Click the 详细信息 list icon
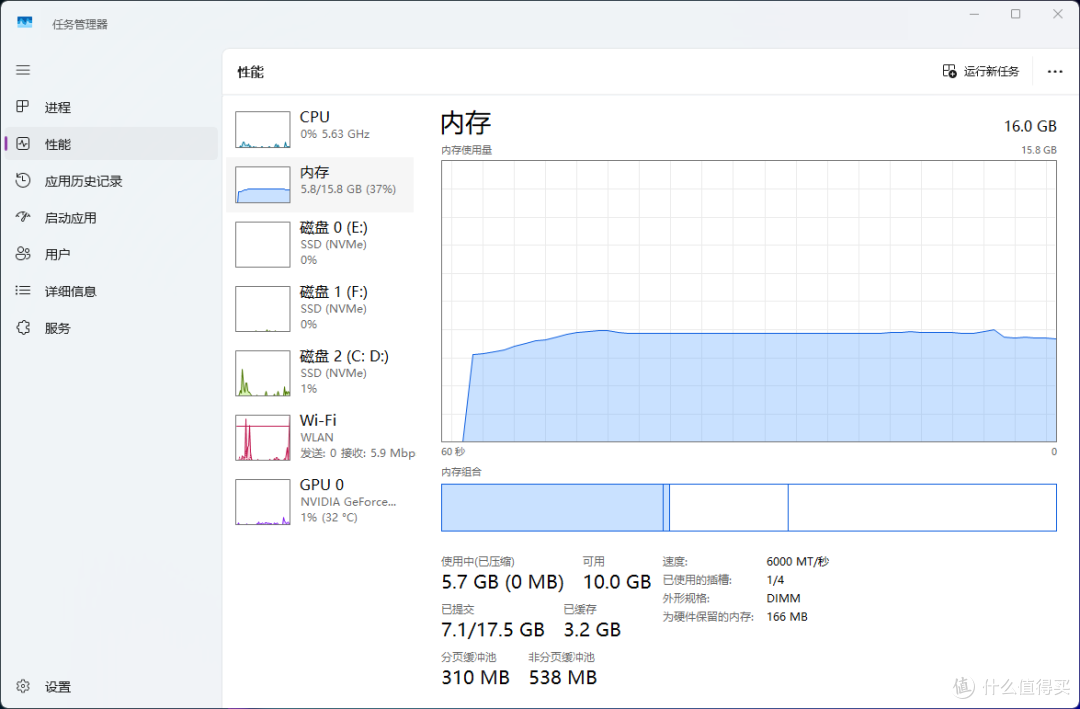The height and width of the screenshot is (709, 1080). [x=23, y=291]
